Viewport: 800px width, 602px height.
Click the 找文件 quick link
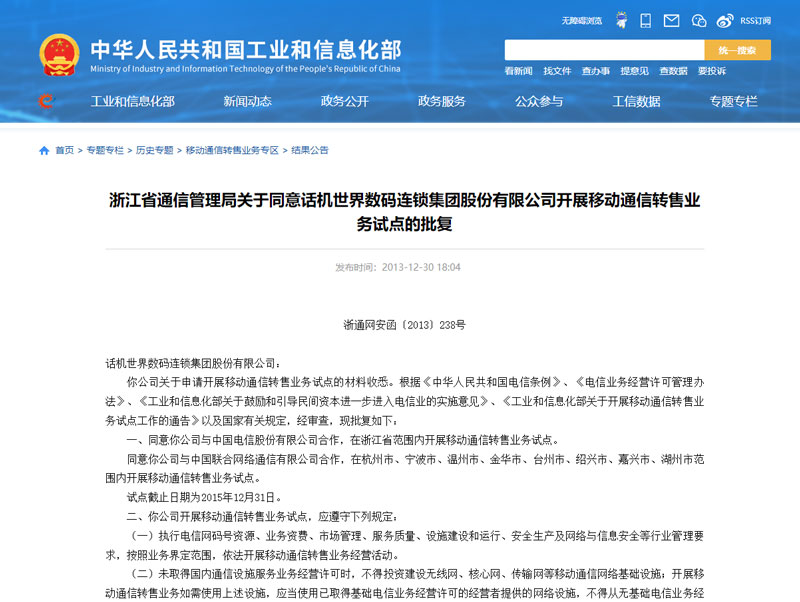[557, 71]
